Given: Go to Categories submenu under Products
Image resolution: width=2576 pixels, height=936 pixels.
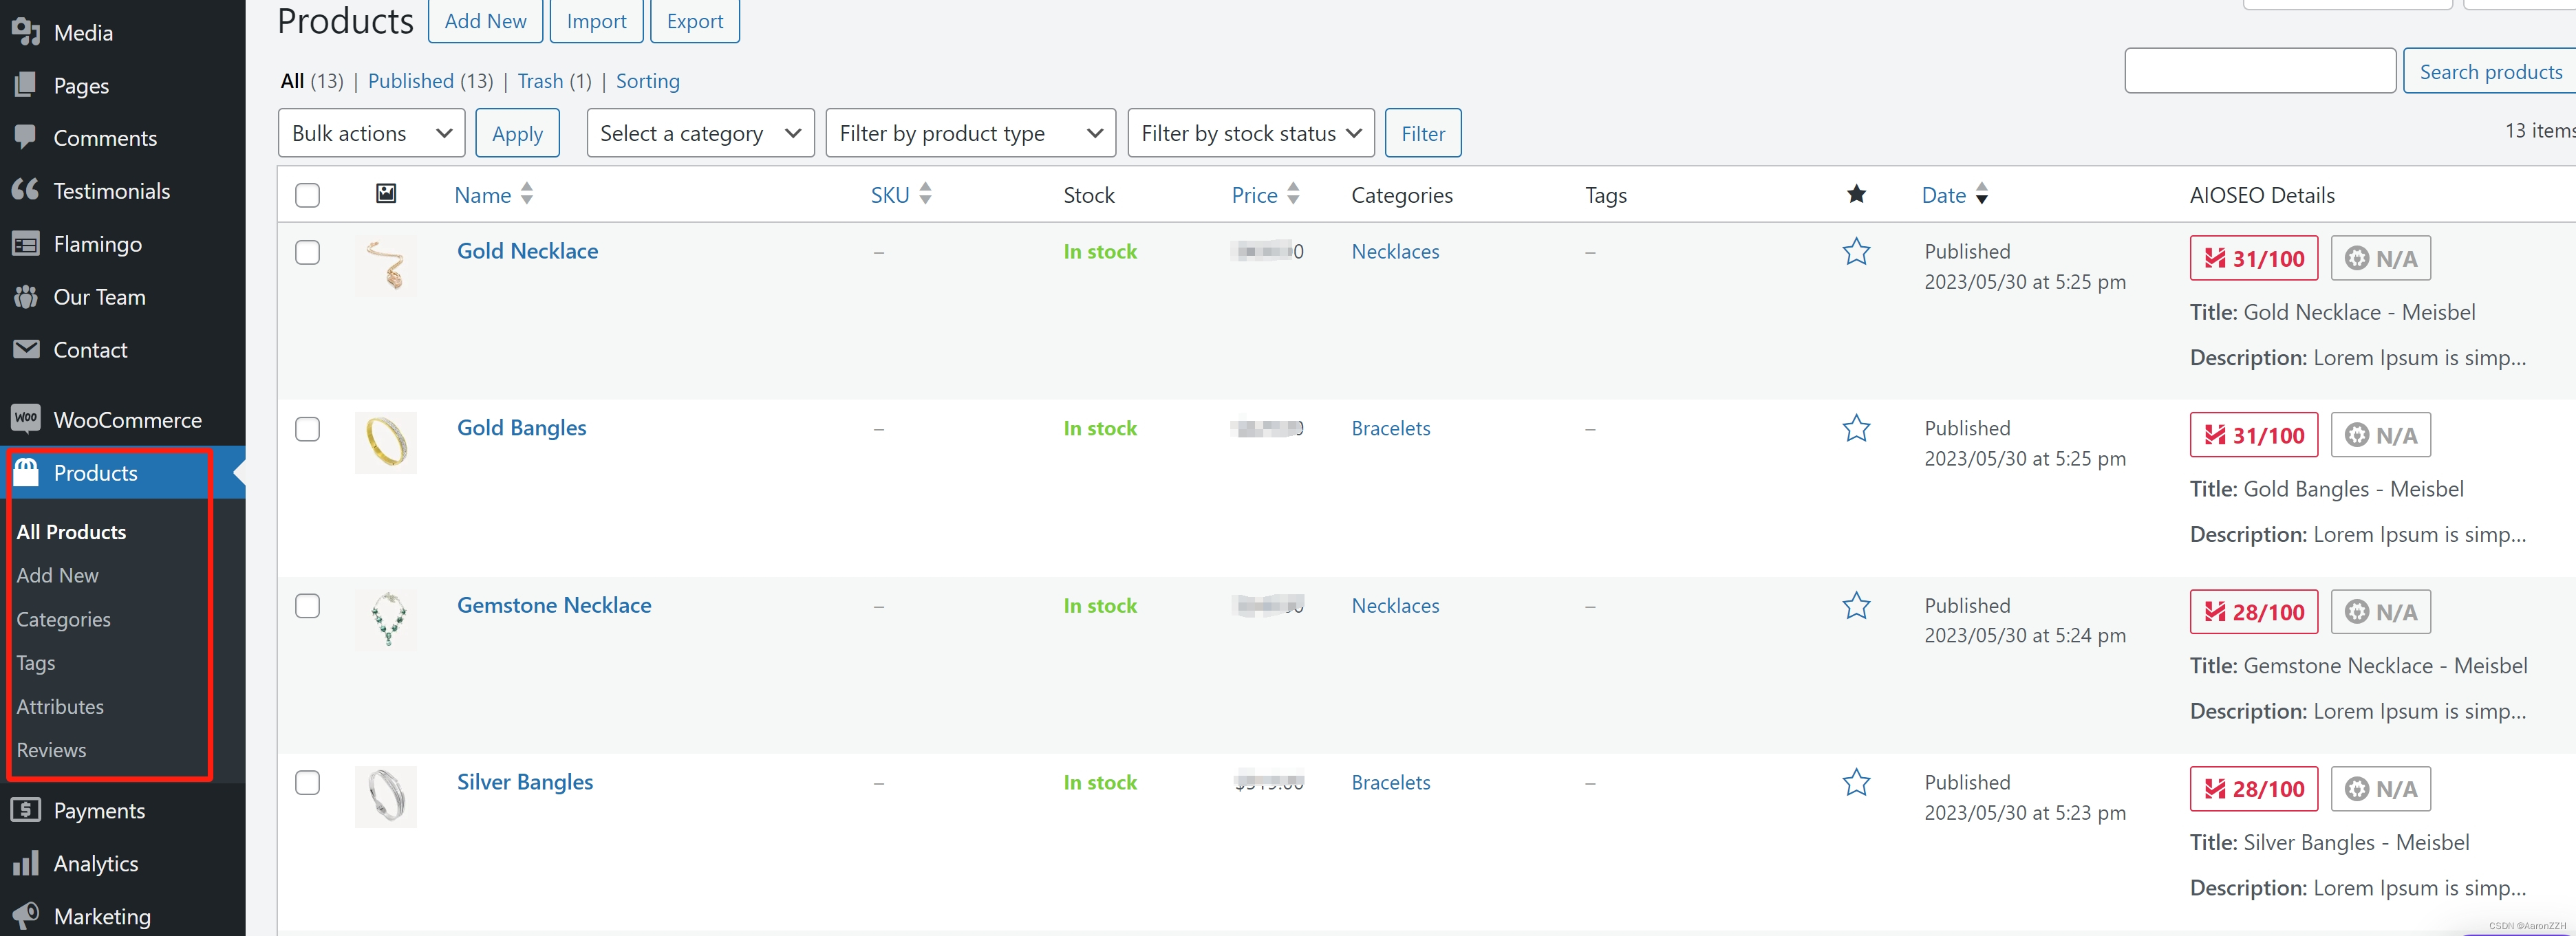Looking at the screenshot, I should (x=63, y=619).
